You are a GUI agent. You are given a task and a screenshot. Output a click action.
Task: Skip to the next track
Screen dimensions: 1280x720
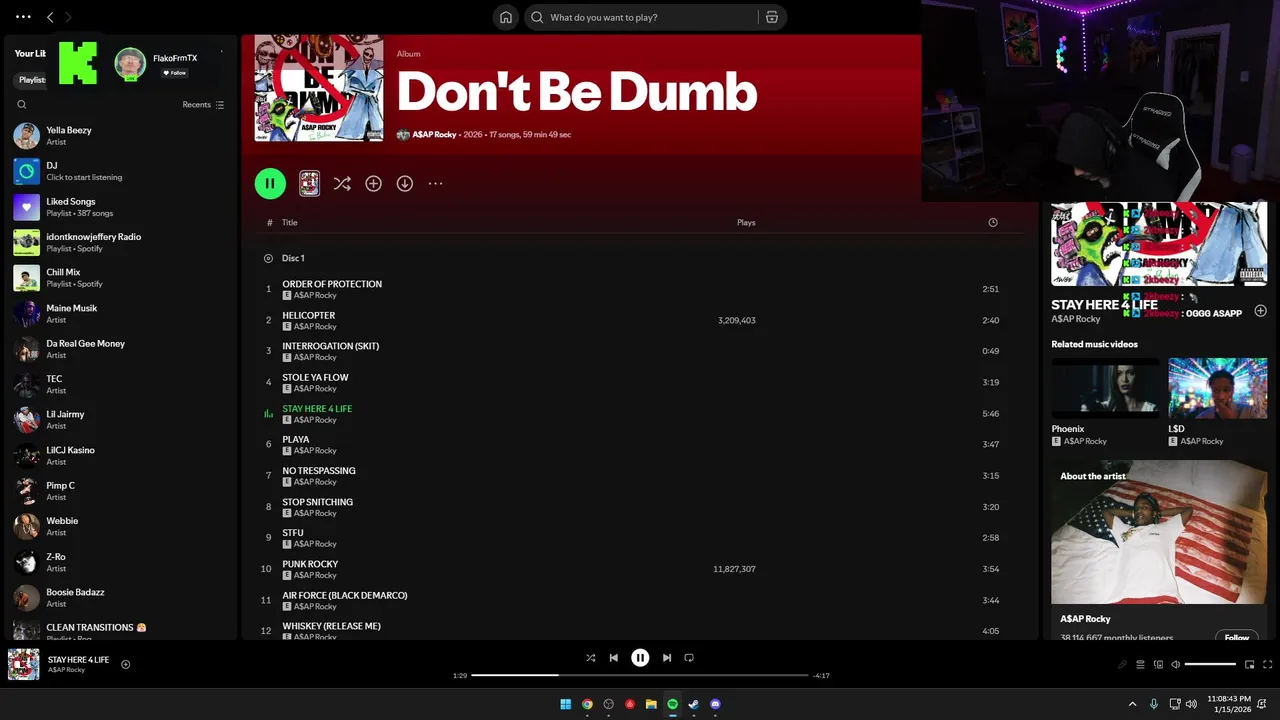click(x=667, y=658)
